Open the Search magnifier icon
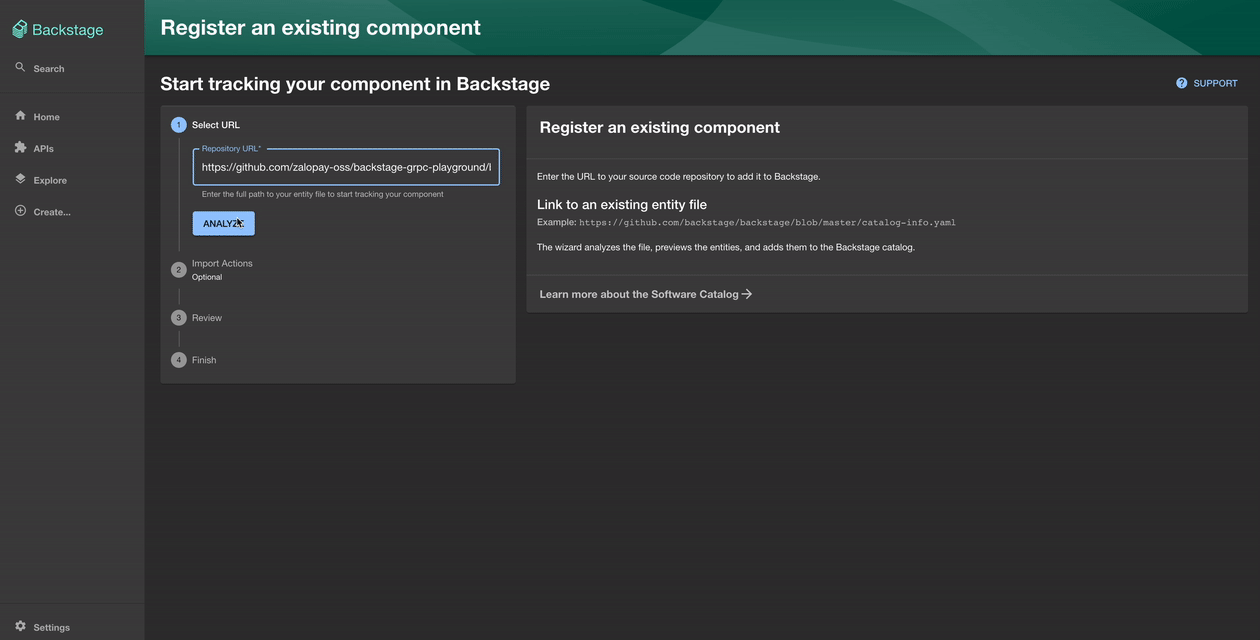 tap(20, 67)
